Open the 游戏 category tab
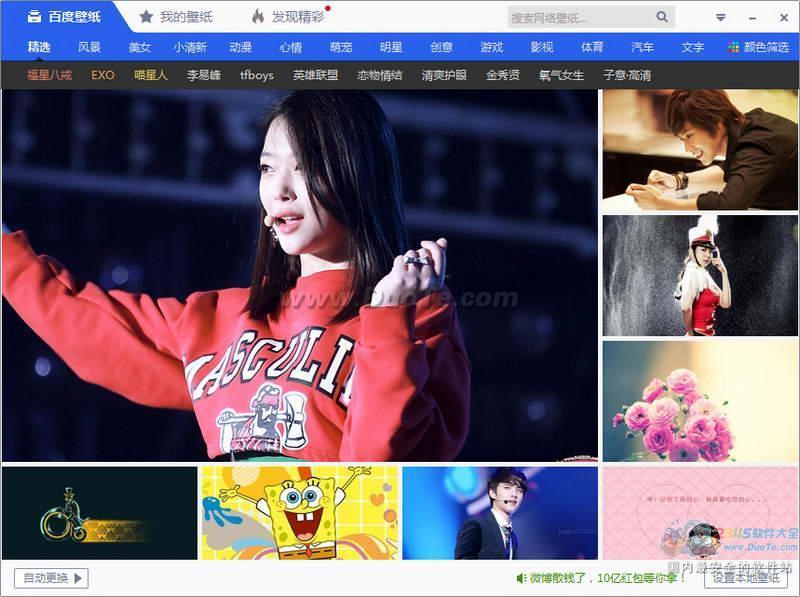 [491, 47]
